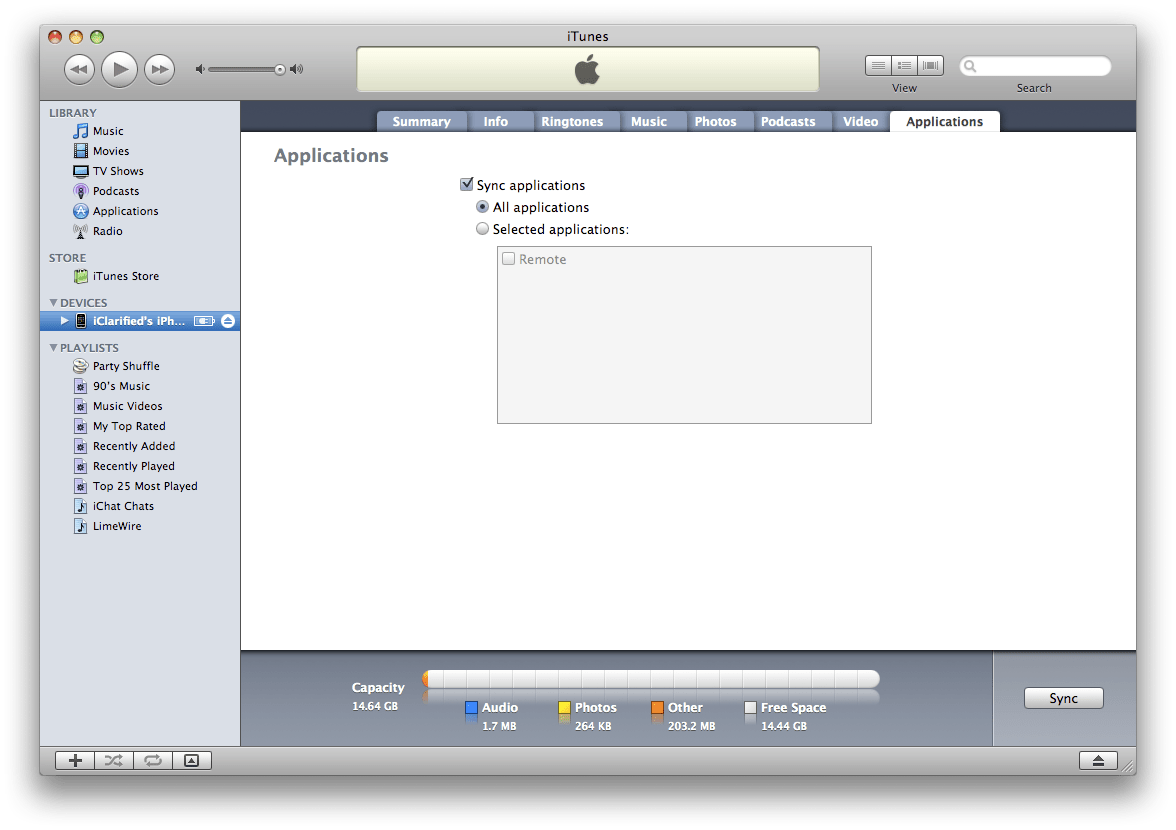Image resolution: width=1176 pixels, height=830 pixels.
Task: Switch to the Music tab
Action: [649, 121]
